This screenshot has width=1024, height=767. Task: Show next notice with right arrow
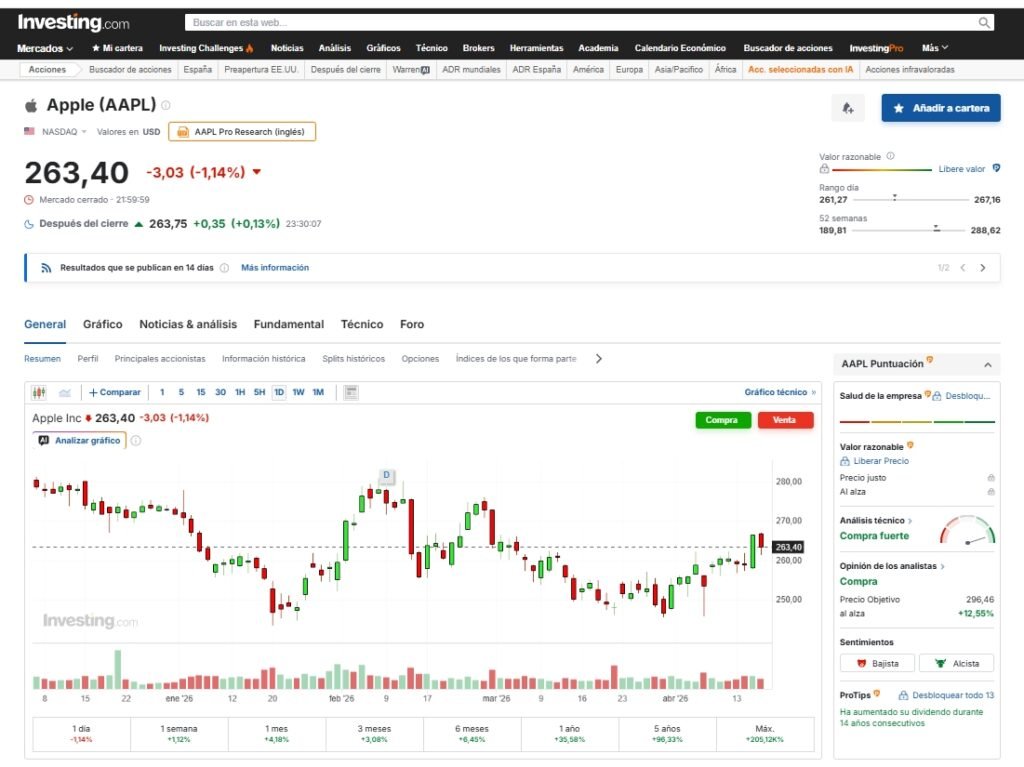(983, 268)
